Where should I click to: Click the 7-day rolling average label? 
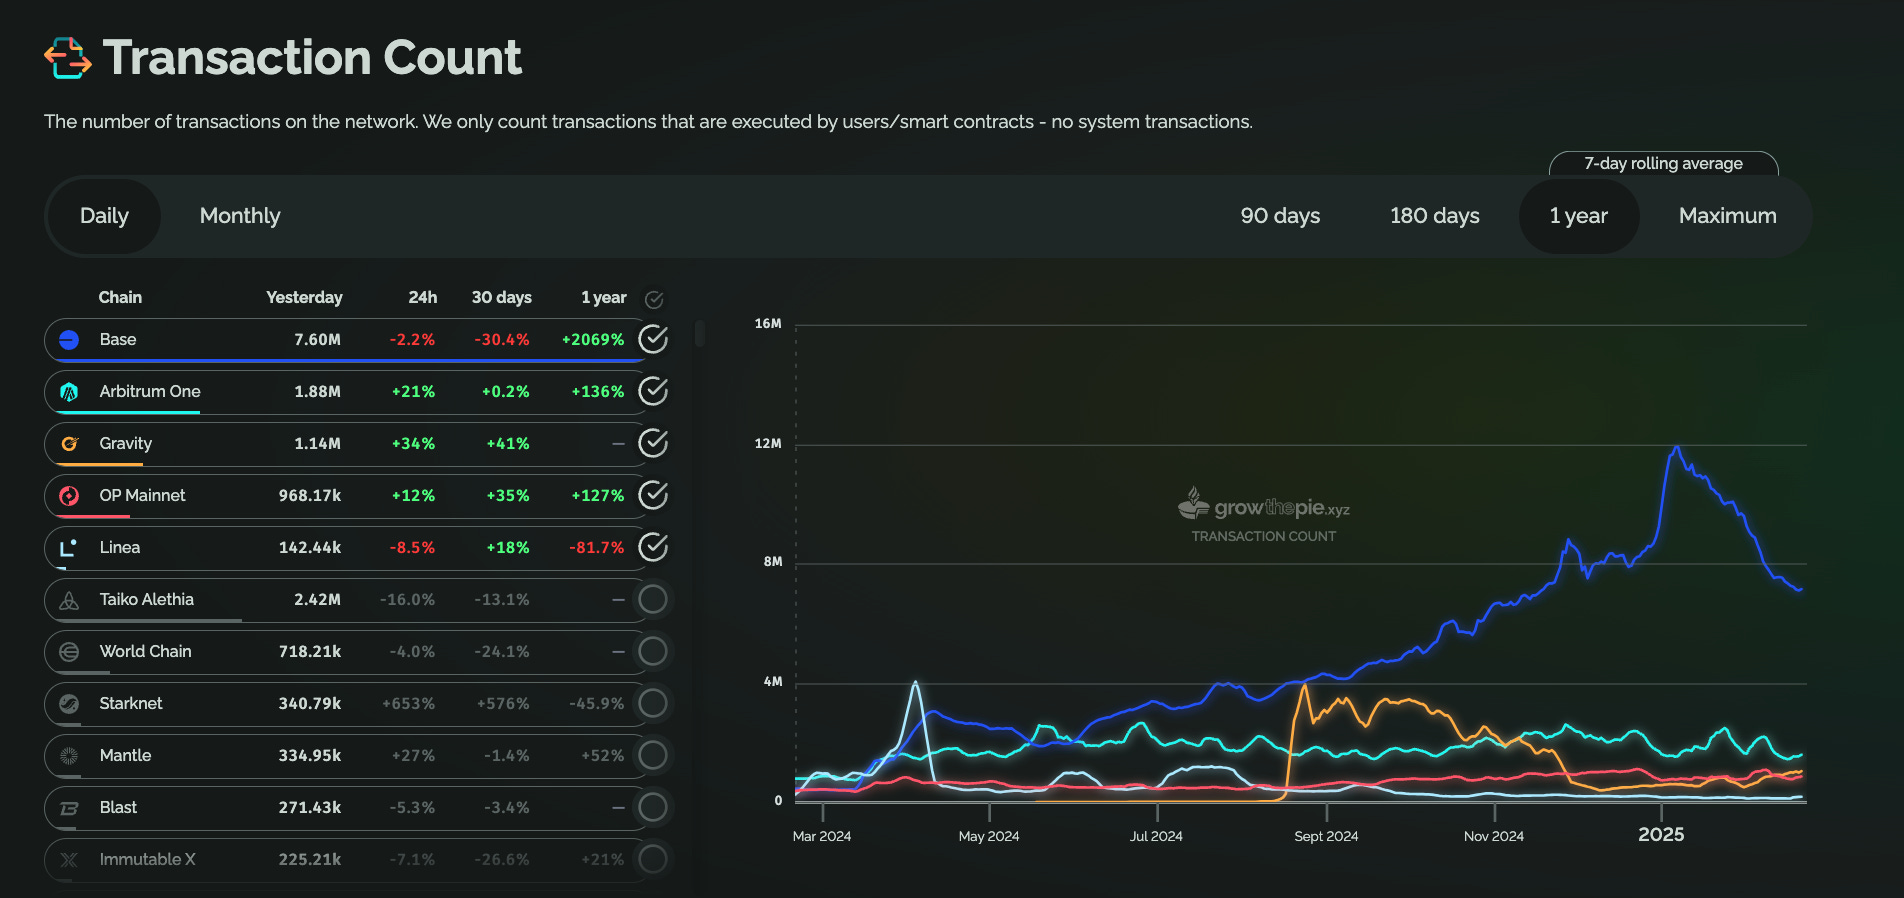1663,164
